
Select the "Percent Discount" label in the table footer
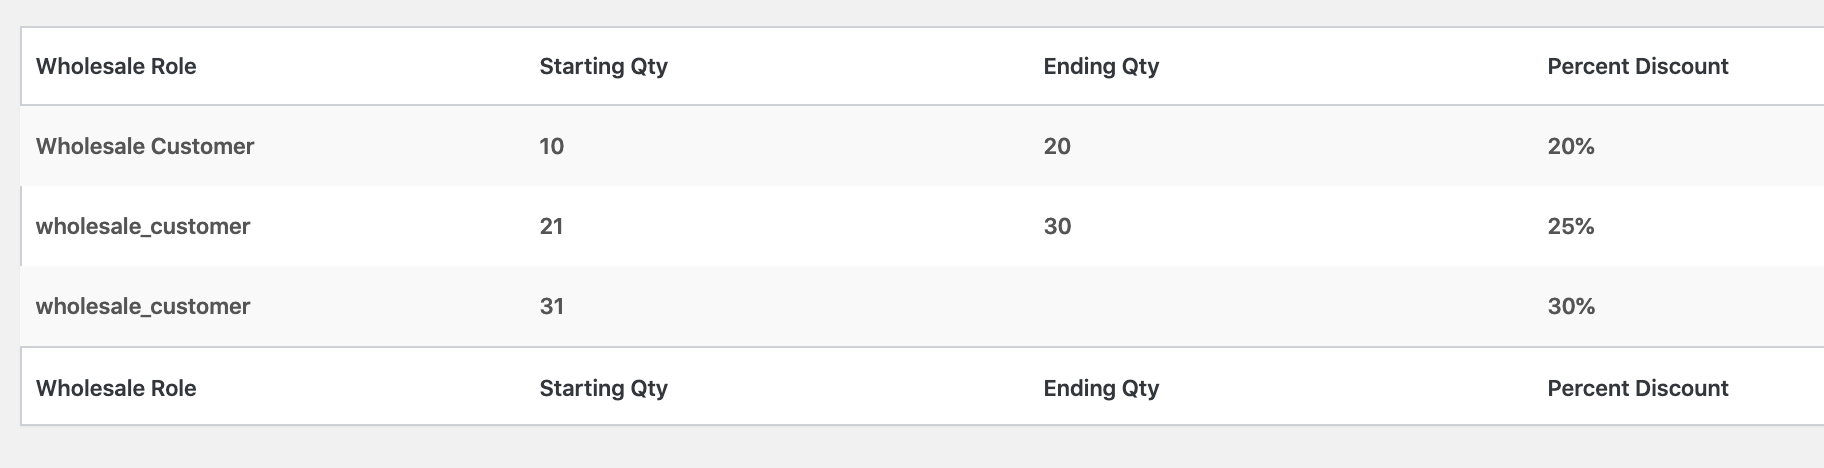point(1637,389)
